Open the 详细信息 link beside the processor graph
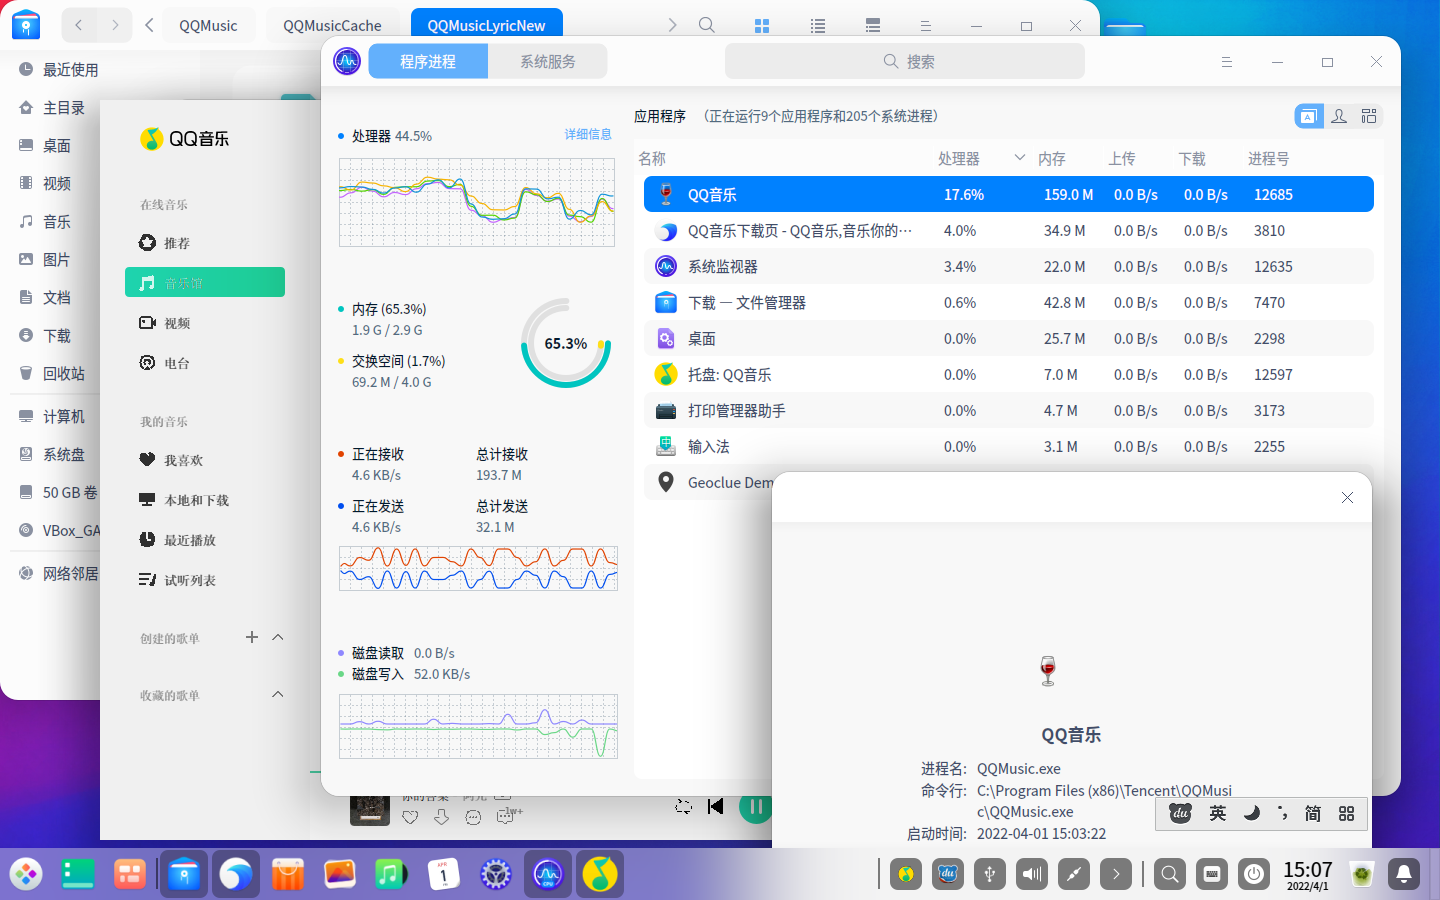The image size is (1440, 900). (x=587, y=134)
